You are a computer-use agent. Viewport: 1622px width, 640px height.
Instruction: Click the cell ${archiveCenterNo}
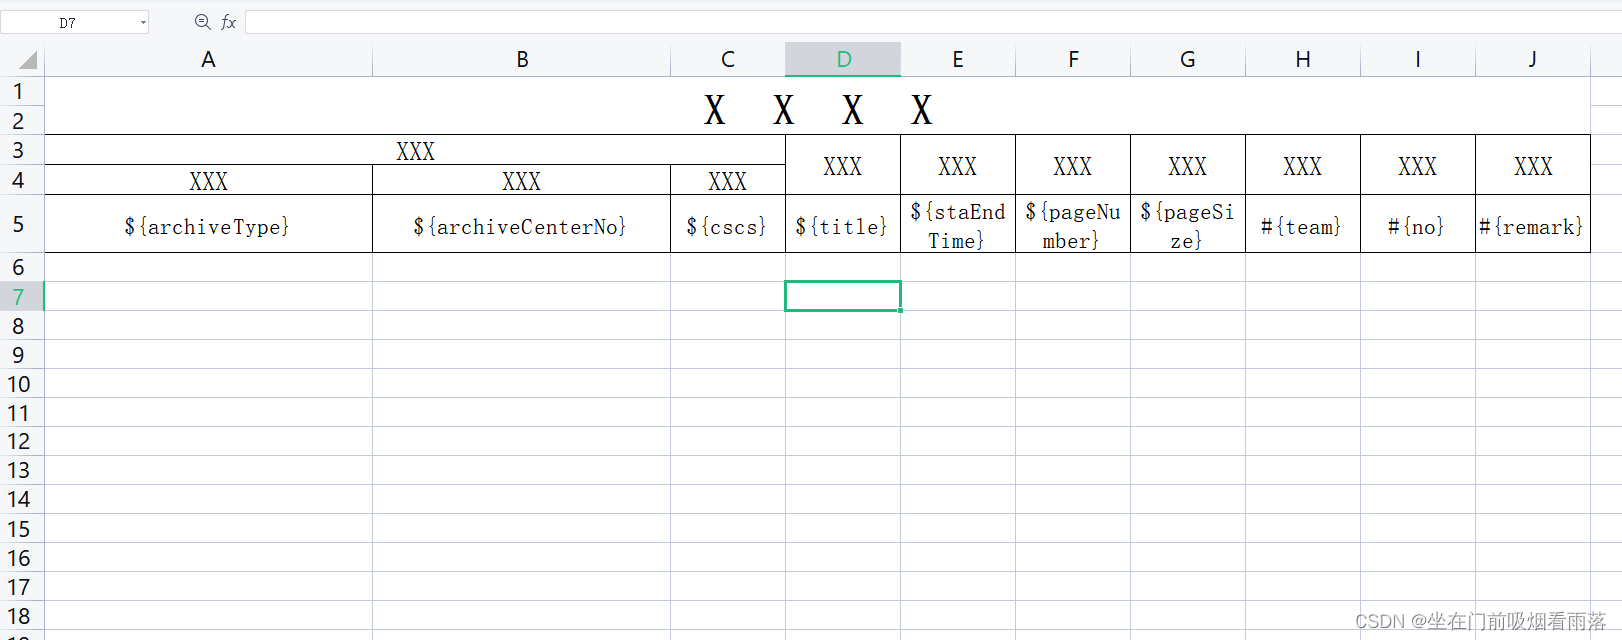[x=521, y=224]
